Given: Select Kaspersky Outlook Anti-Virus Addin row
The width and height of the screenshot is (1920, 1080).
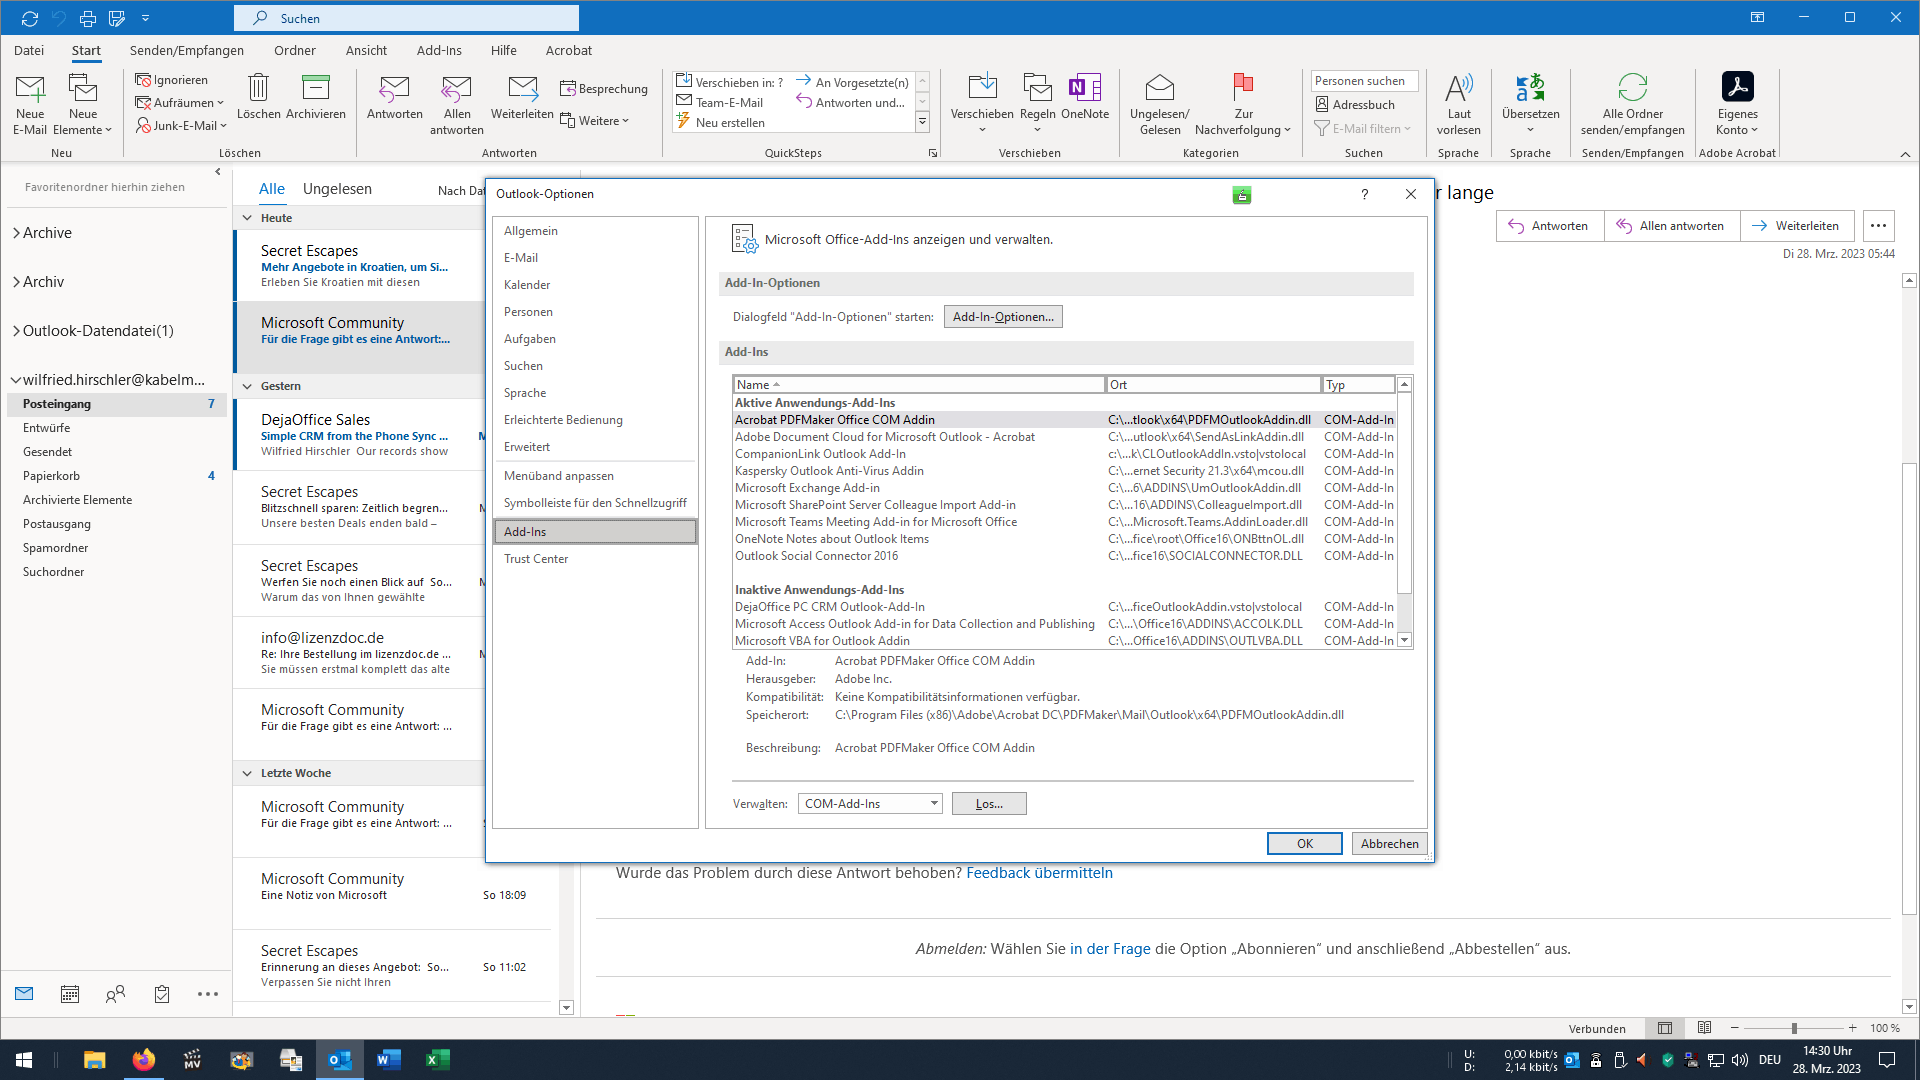Looking at the screenshot, I should 1065,471.
